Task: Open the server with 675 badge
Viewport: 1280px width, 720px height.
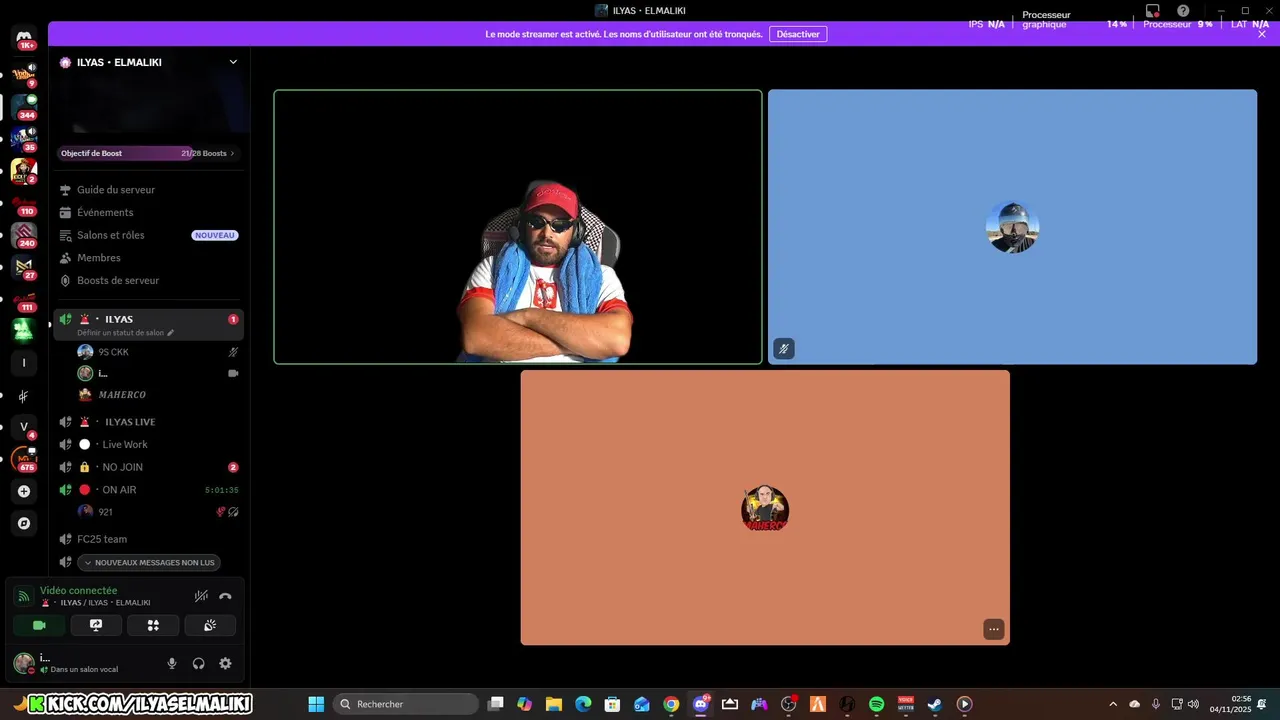Action: (24, 459)
